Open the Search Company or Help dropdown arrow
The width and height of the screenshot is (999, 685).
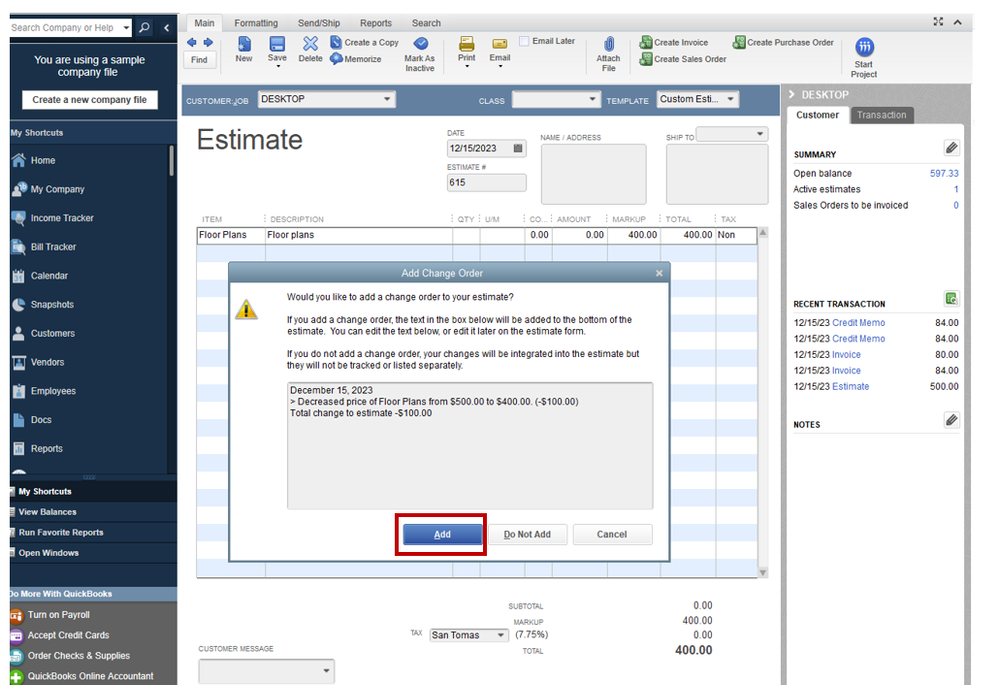(126, 27)
